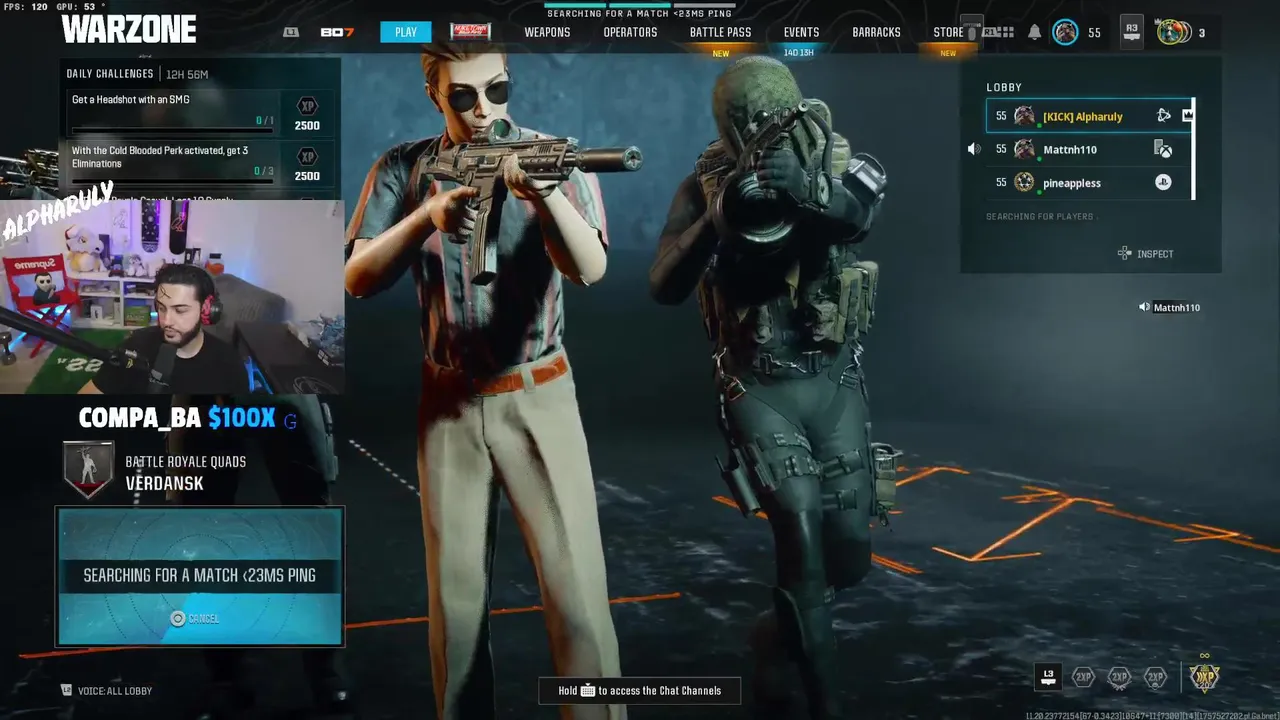Click the Mattnh110 voice indicator name
Image resolution: width=1280 pixels, height=720 pixels.
coord(1176,307)
